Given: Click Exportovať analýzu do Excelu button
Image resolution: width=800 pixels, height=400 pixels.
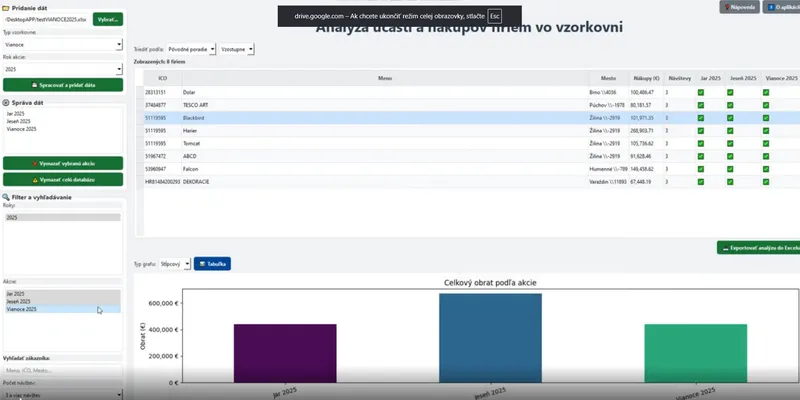Looking at the screenshot, I should (759, 248).
